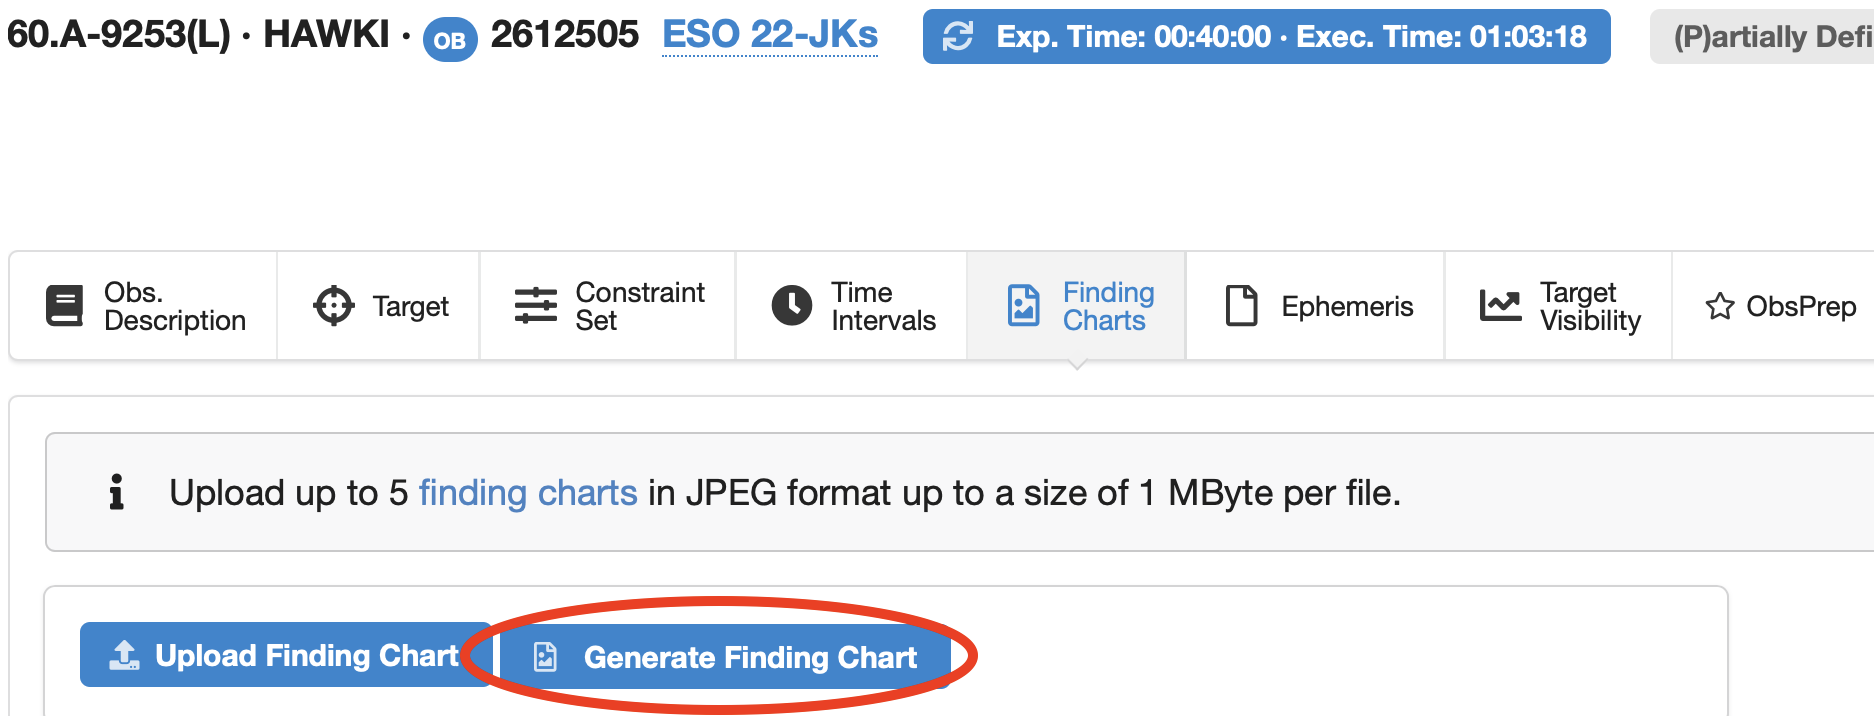Image resolution: width=1874 pixels, height=716 pixels.
Task: Click the blue OB badge icon
Action: tap(450, 40)
